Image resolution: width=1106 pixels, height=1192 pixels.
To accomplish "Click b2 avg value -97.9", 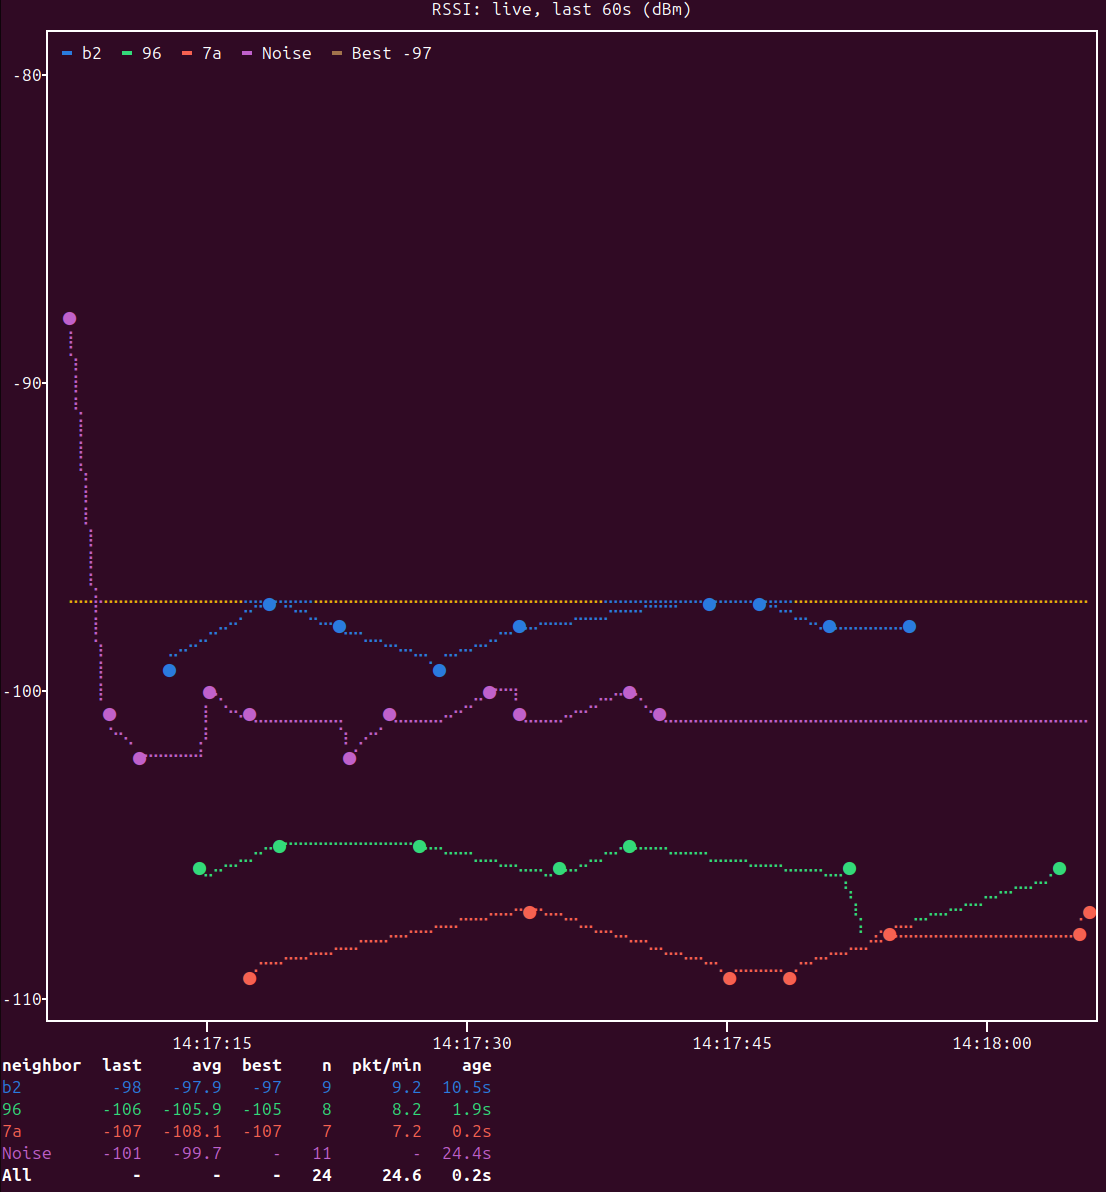I will pos(197,1087).
